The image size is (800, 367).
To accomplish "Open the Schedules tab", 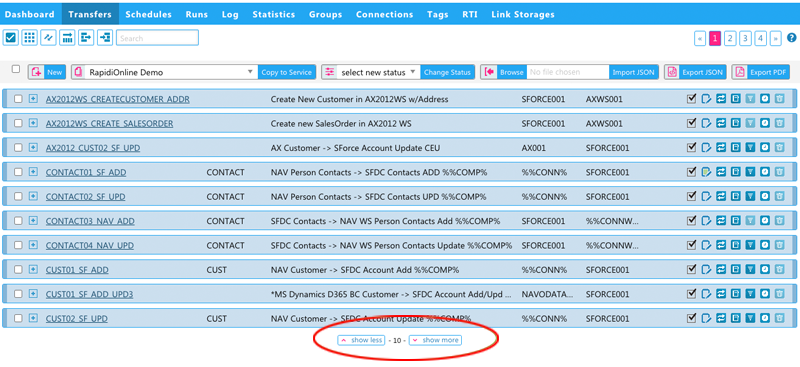I will [148, 14].
